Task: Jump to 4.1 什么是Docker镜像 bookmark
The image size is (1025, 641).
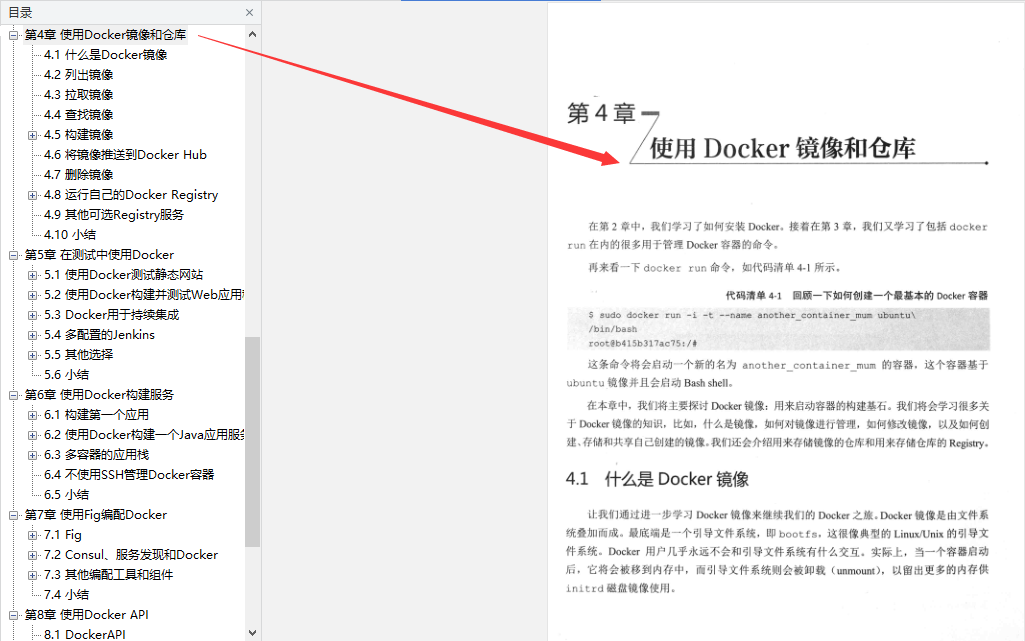Action: [x=105, y=55]
